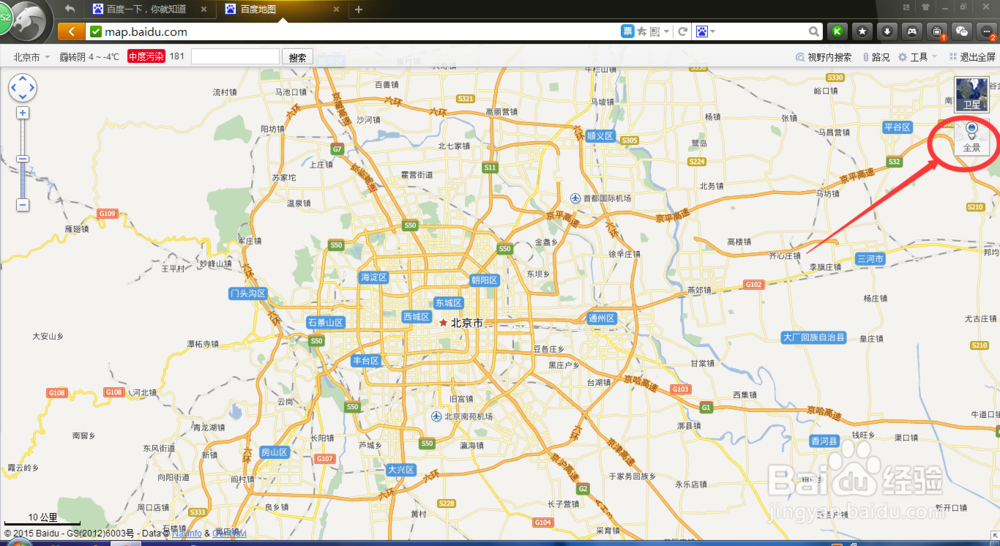The width and height of the screenshot is (1000, 546).
Task: Click the grid menu icon in title bar
Action: click(906, 7)
